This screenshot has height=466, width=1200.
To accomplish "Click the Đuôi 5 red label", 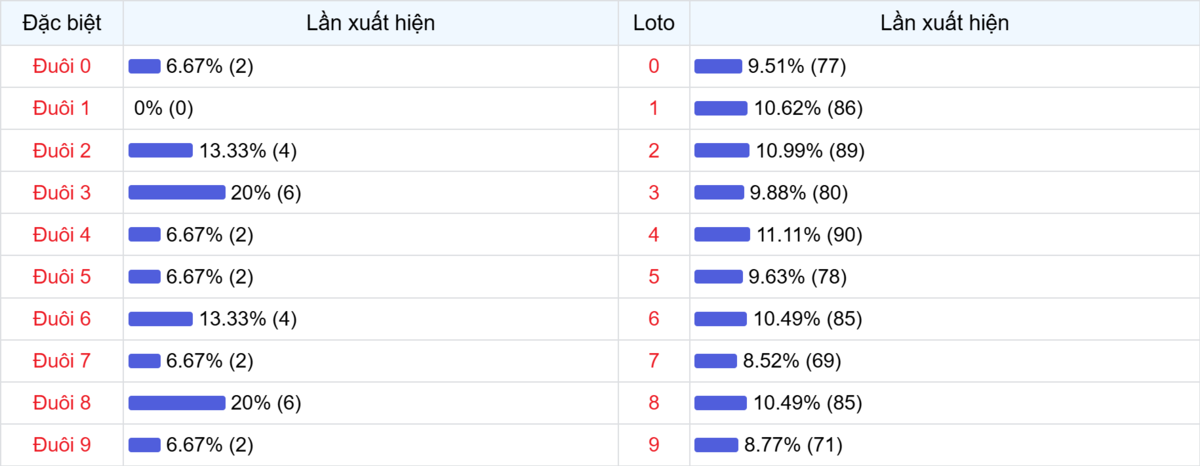I will (x=62, y=276).
